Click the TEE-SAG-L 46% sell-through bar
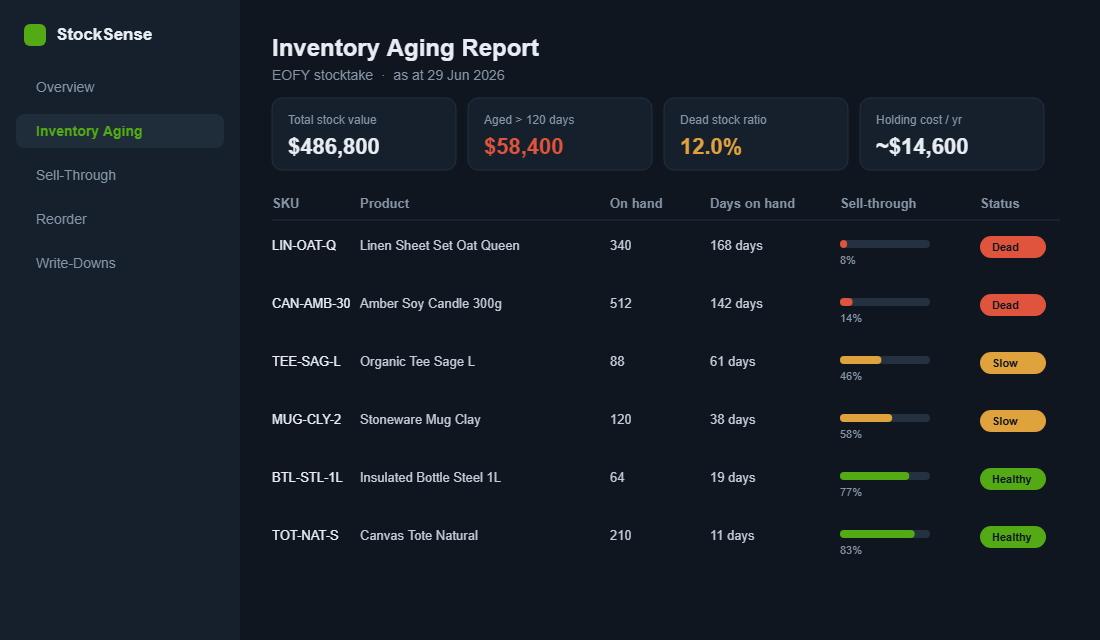Viewport: 1100px width, 640px height. [x=885, y=360]
